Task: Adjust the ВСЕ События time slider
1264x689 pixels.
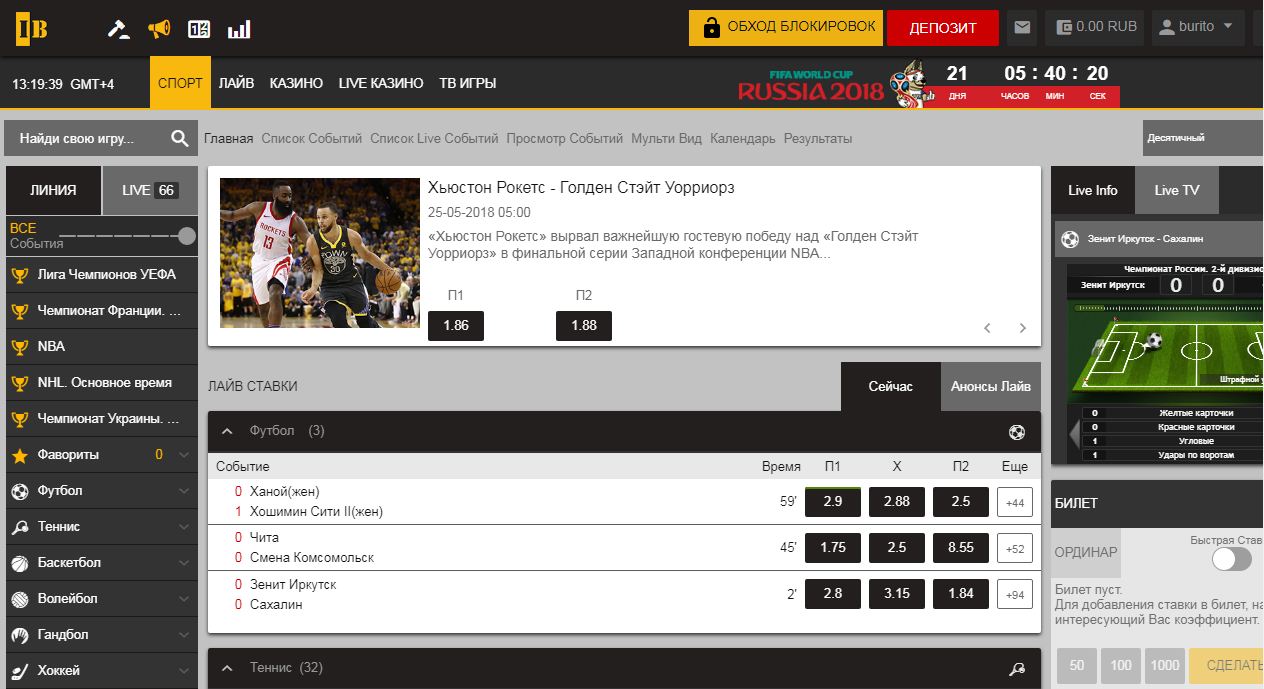Action: pyautogui.click(x=186, y=236)
